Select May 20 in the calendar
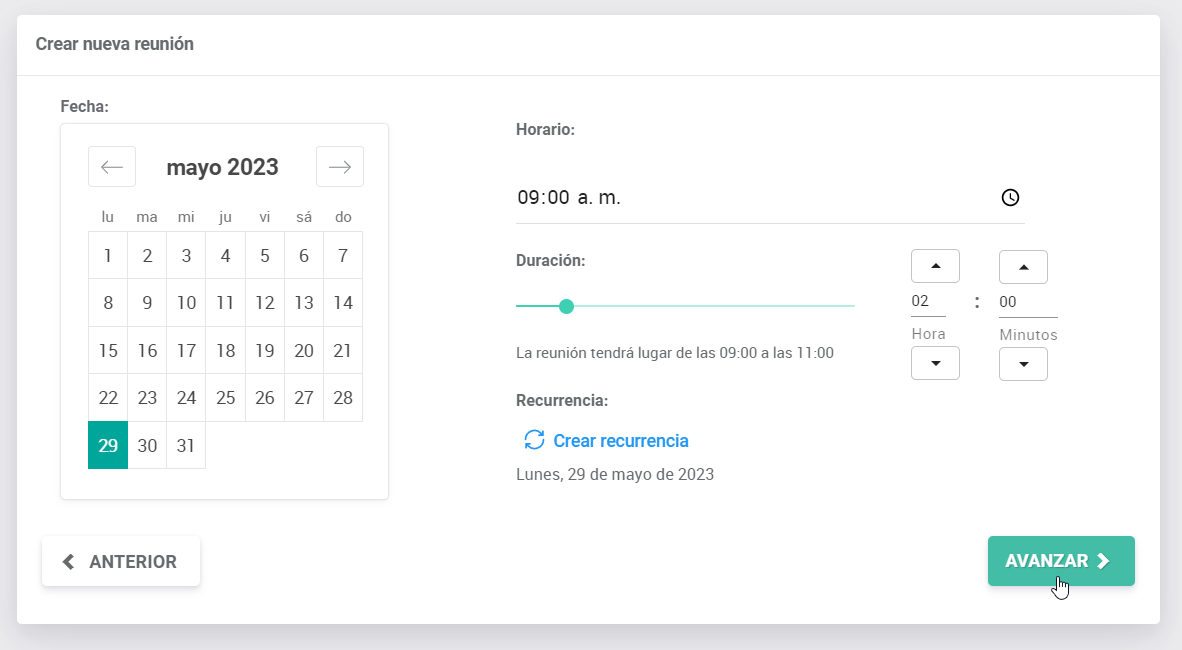 304,351
